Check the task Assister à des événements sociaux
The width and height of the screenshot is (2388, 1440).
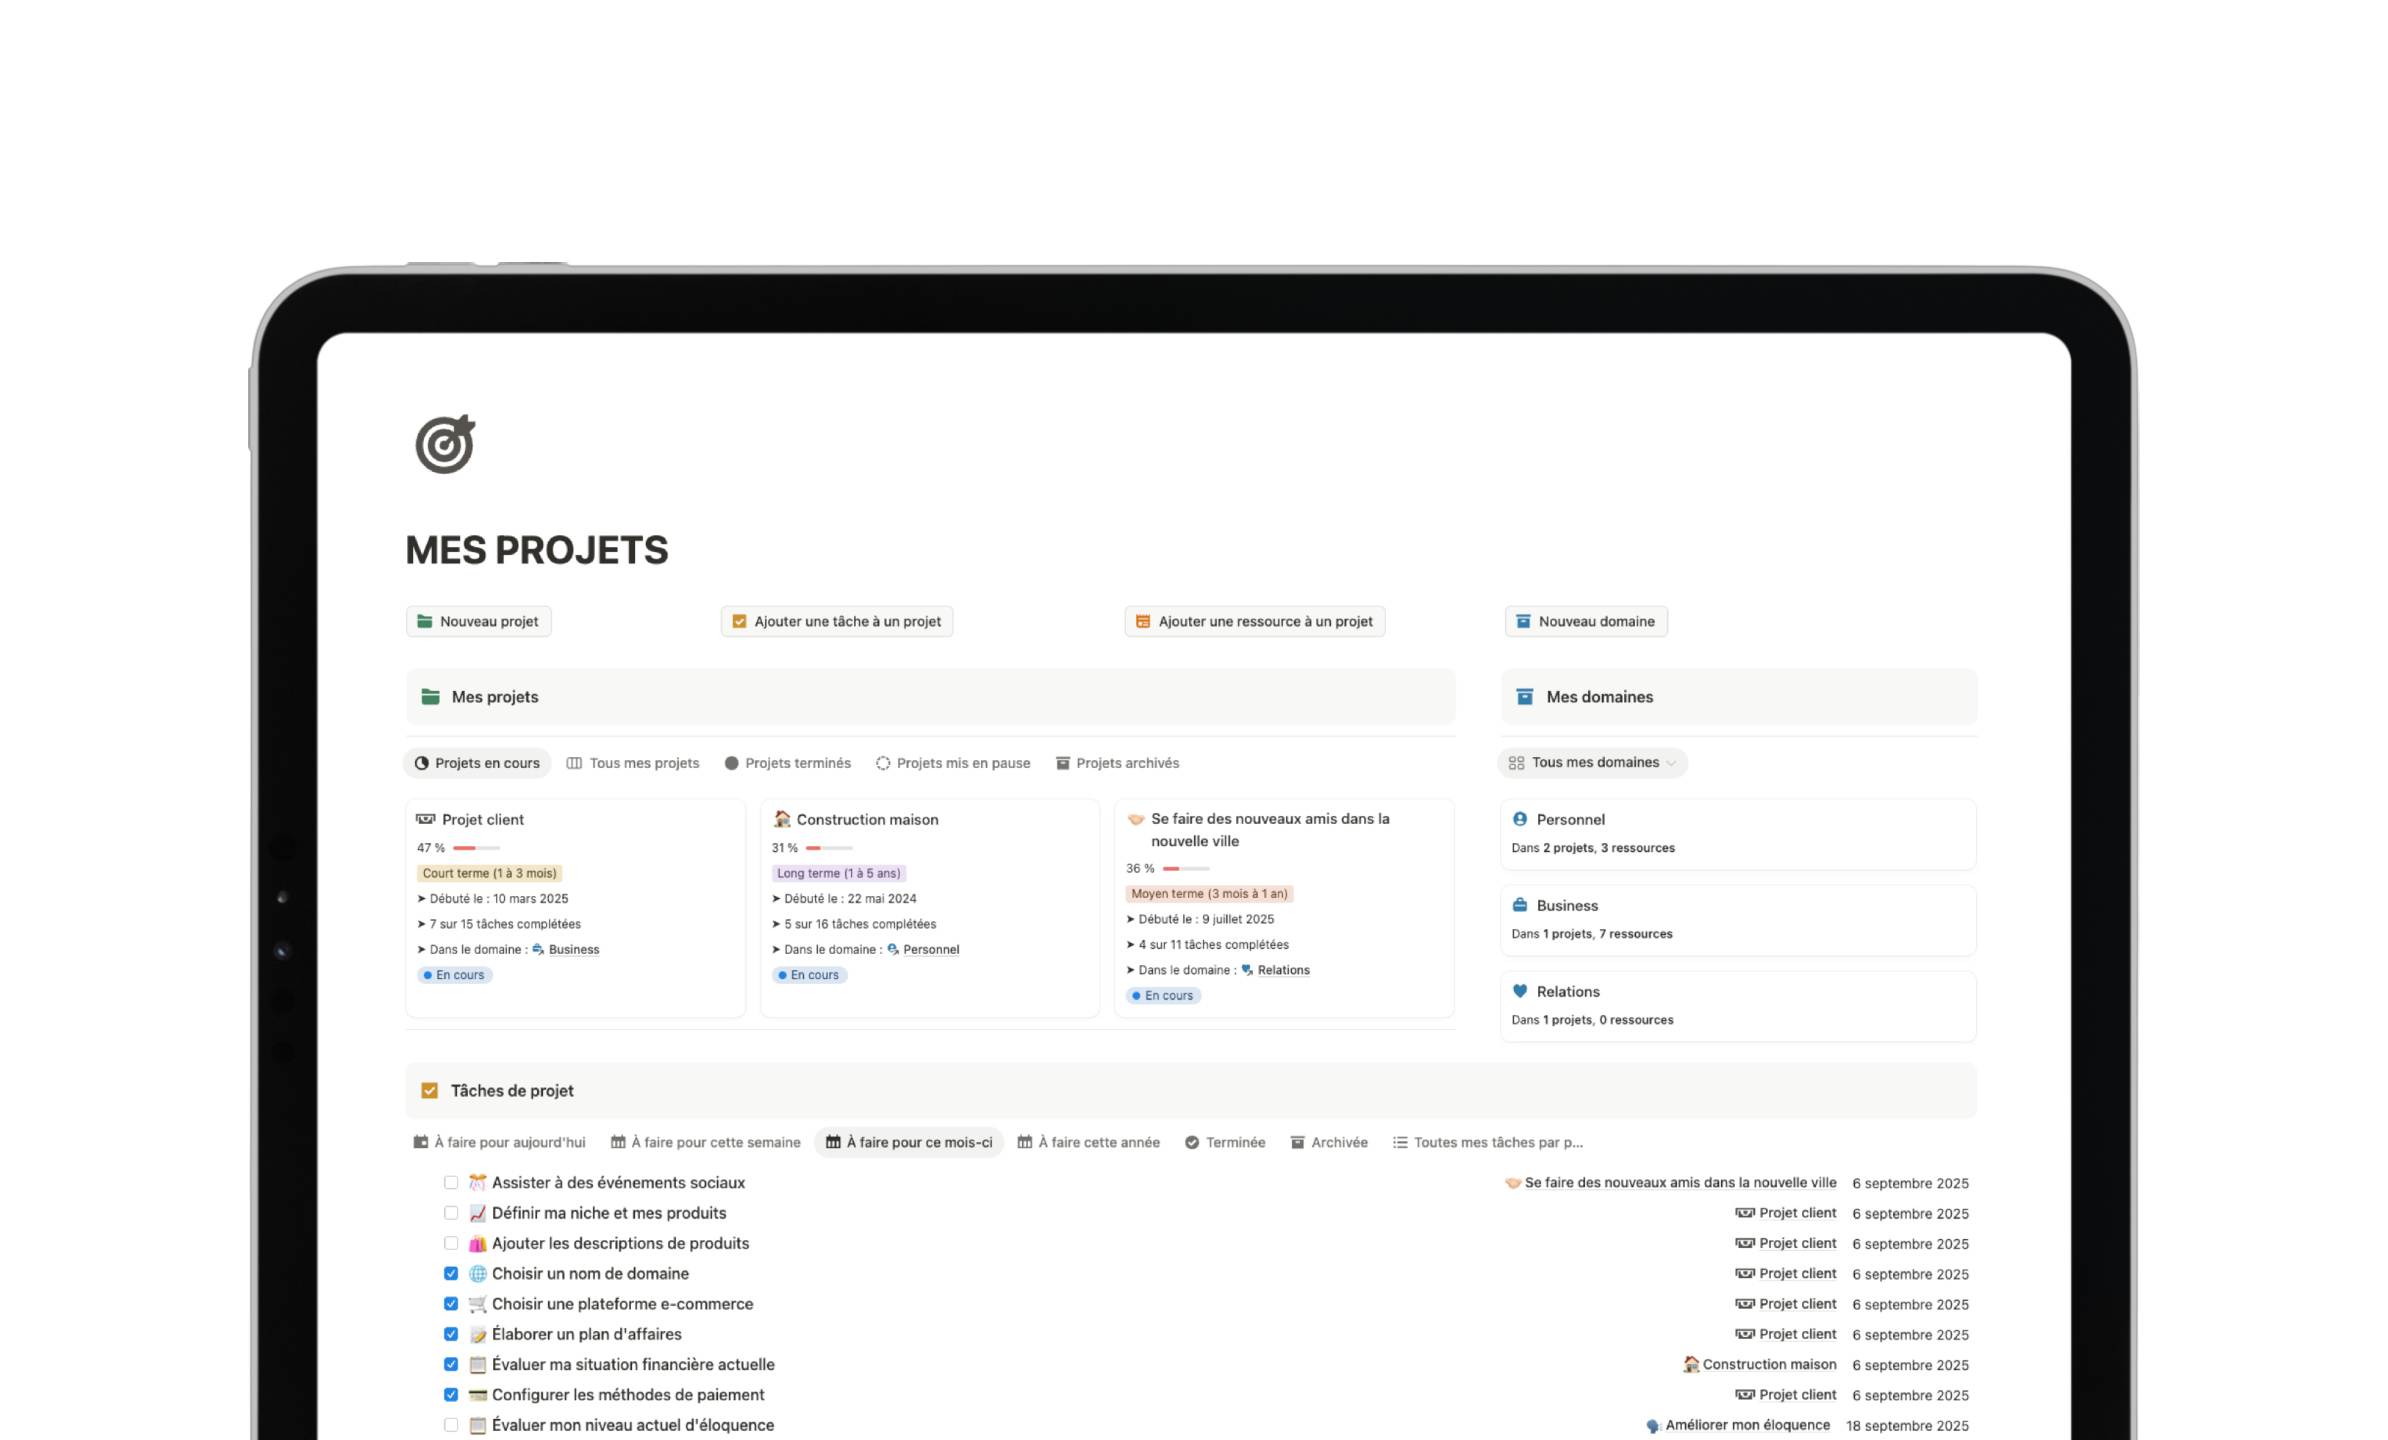[x=450, y=1182]
